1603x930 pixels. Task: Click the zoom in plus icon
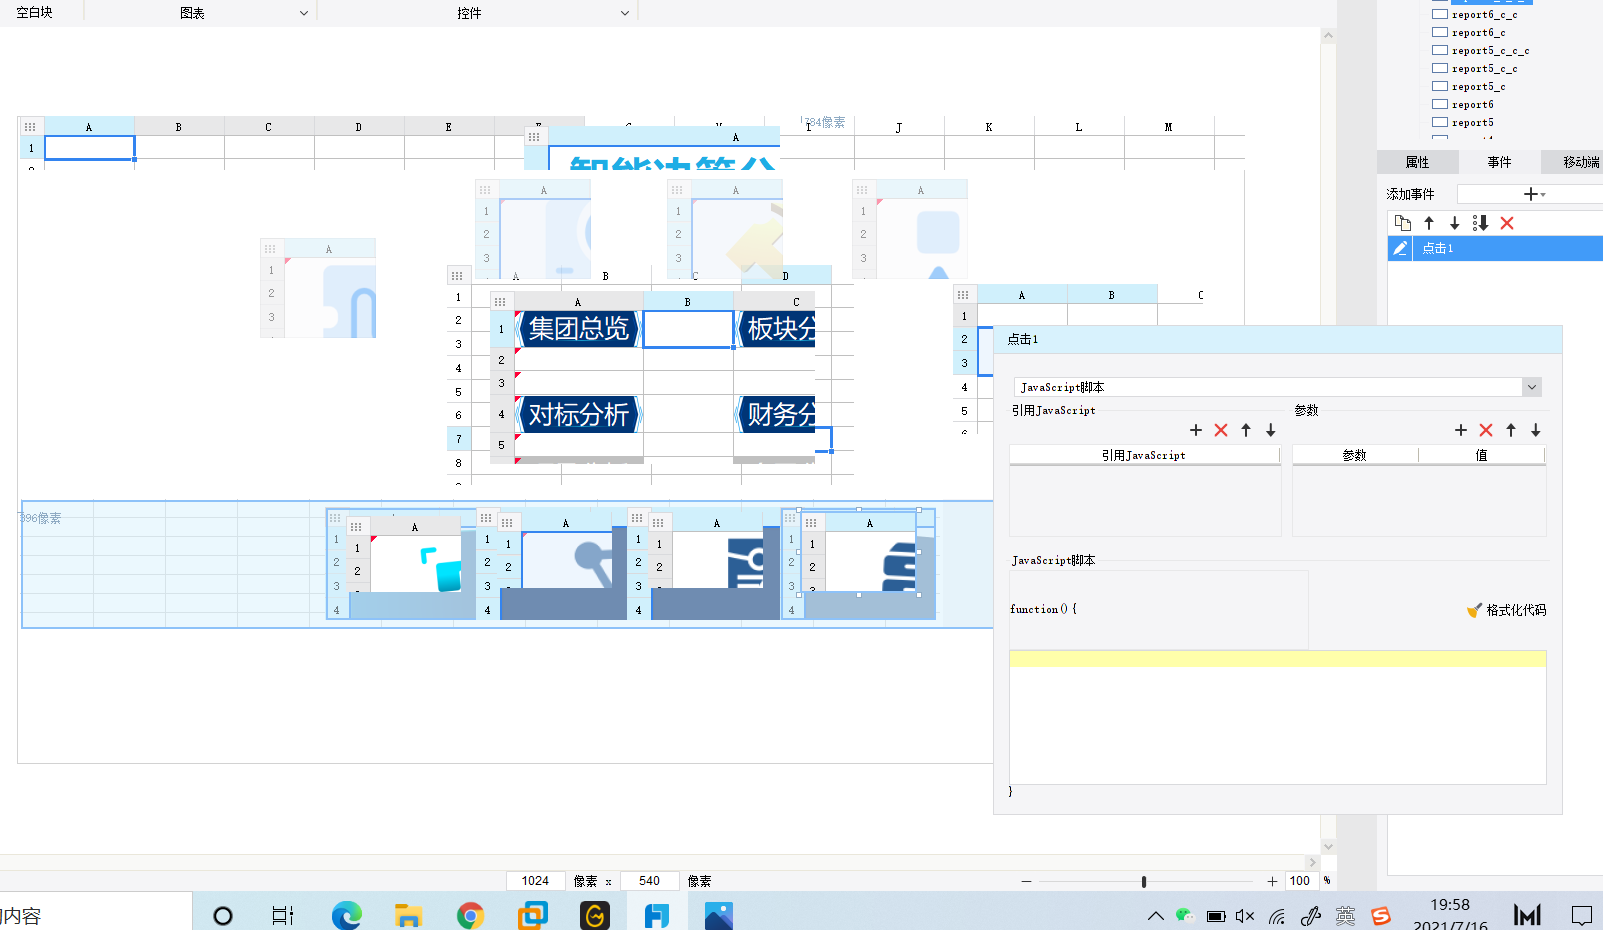1272,881
